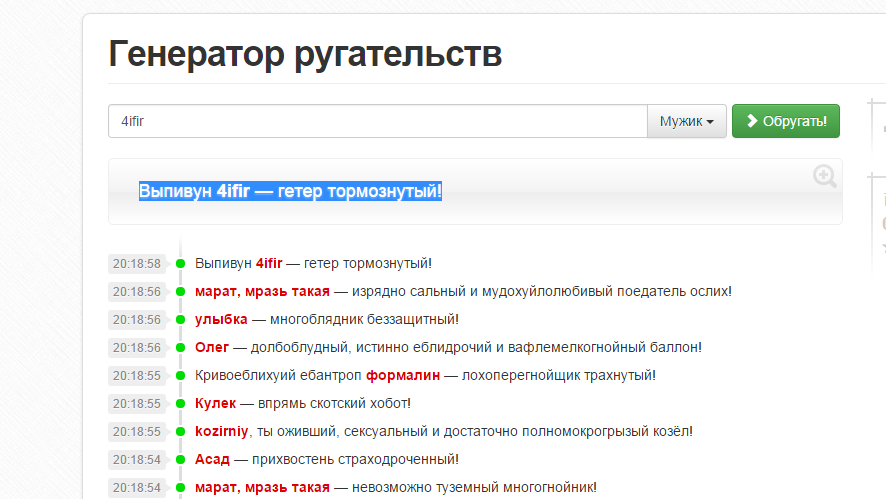Focus the name input field containing 4ifir
The image size is (886, 499).
pyautogui.click(x=378, y=121)
